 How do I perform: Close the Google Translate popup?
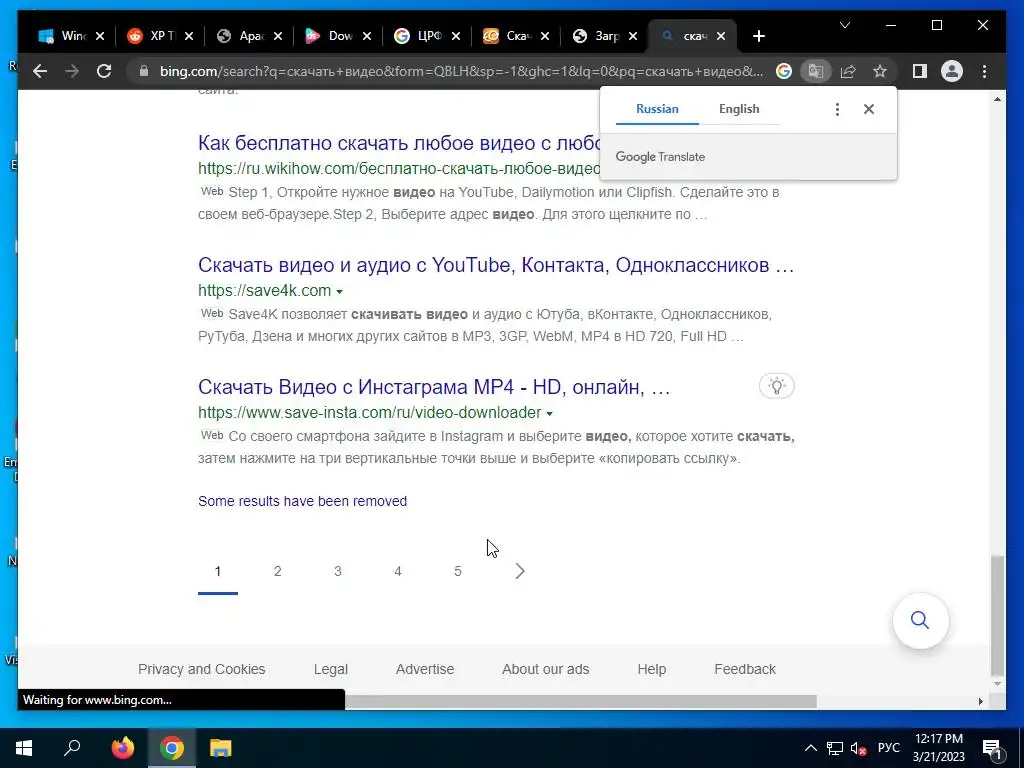point(869,109)
